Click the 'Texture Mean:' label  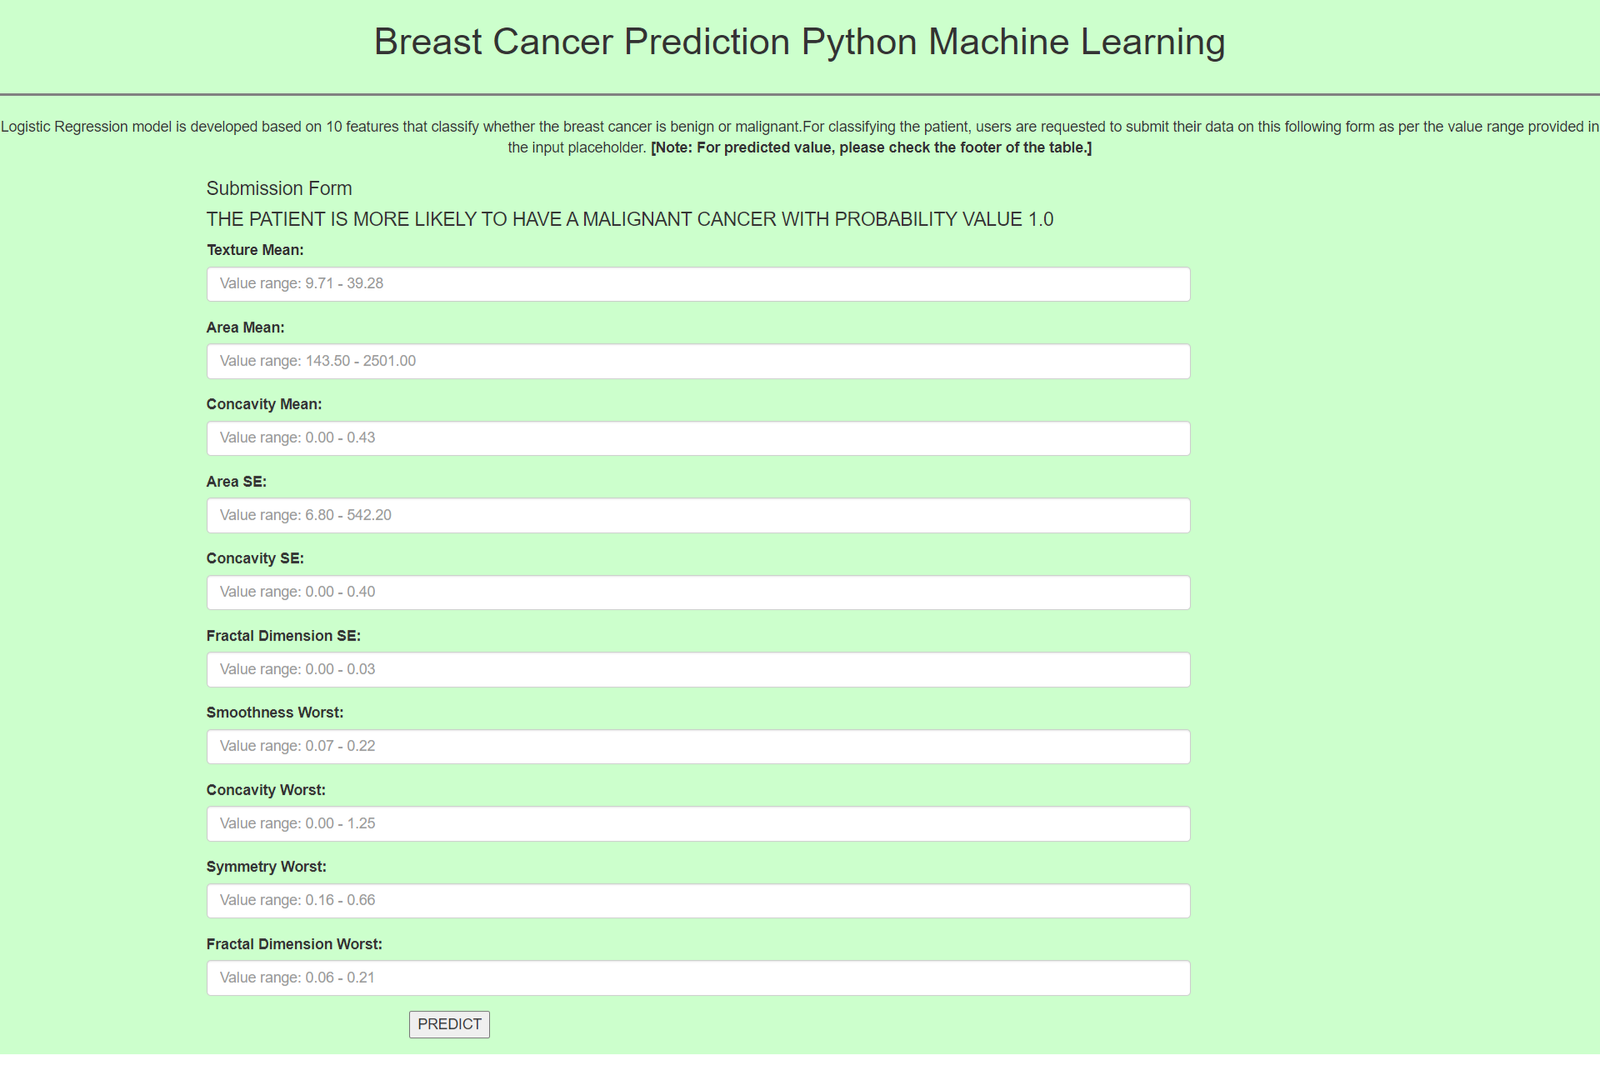coord(255,250)
